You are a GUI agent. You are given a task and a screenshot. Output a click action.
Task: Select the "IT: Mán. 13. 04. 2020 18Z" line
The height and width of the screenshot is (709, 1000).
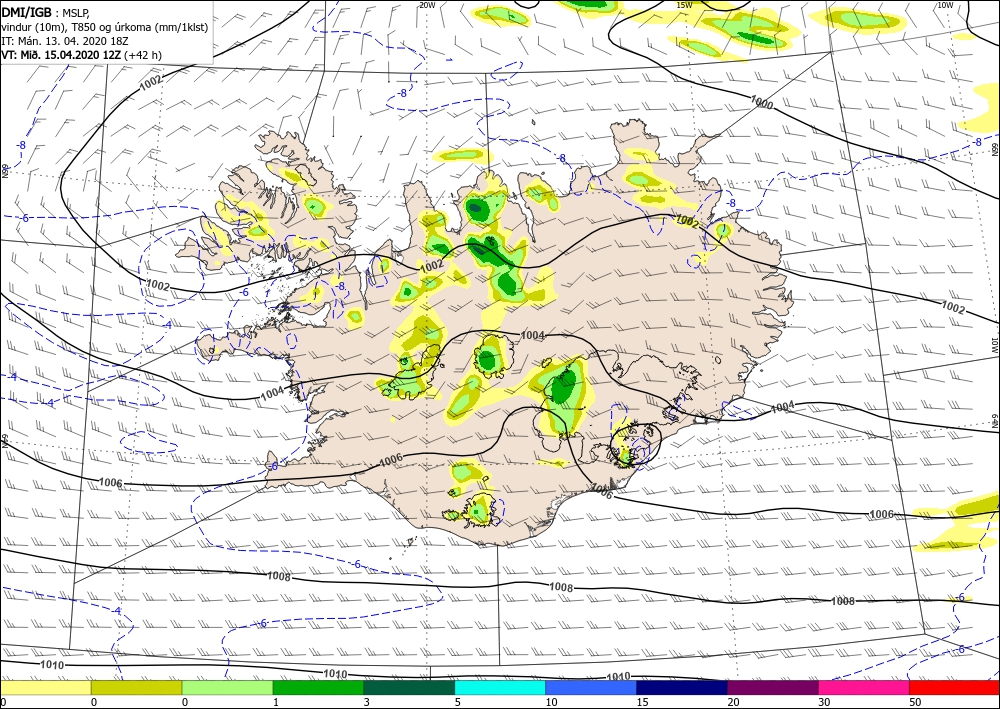[66, 41]
